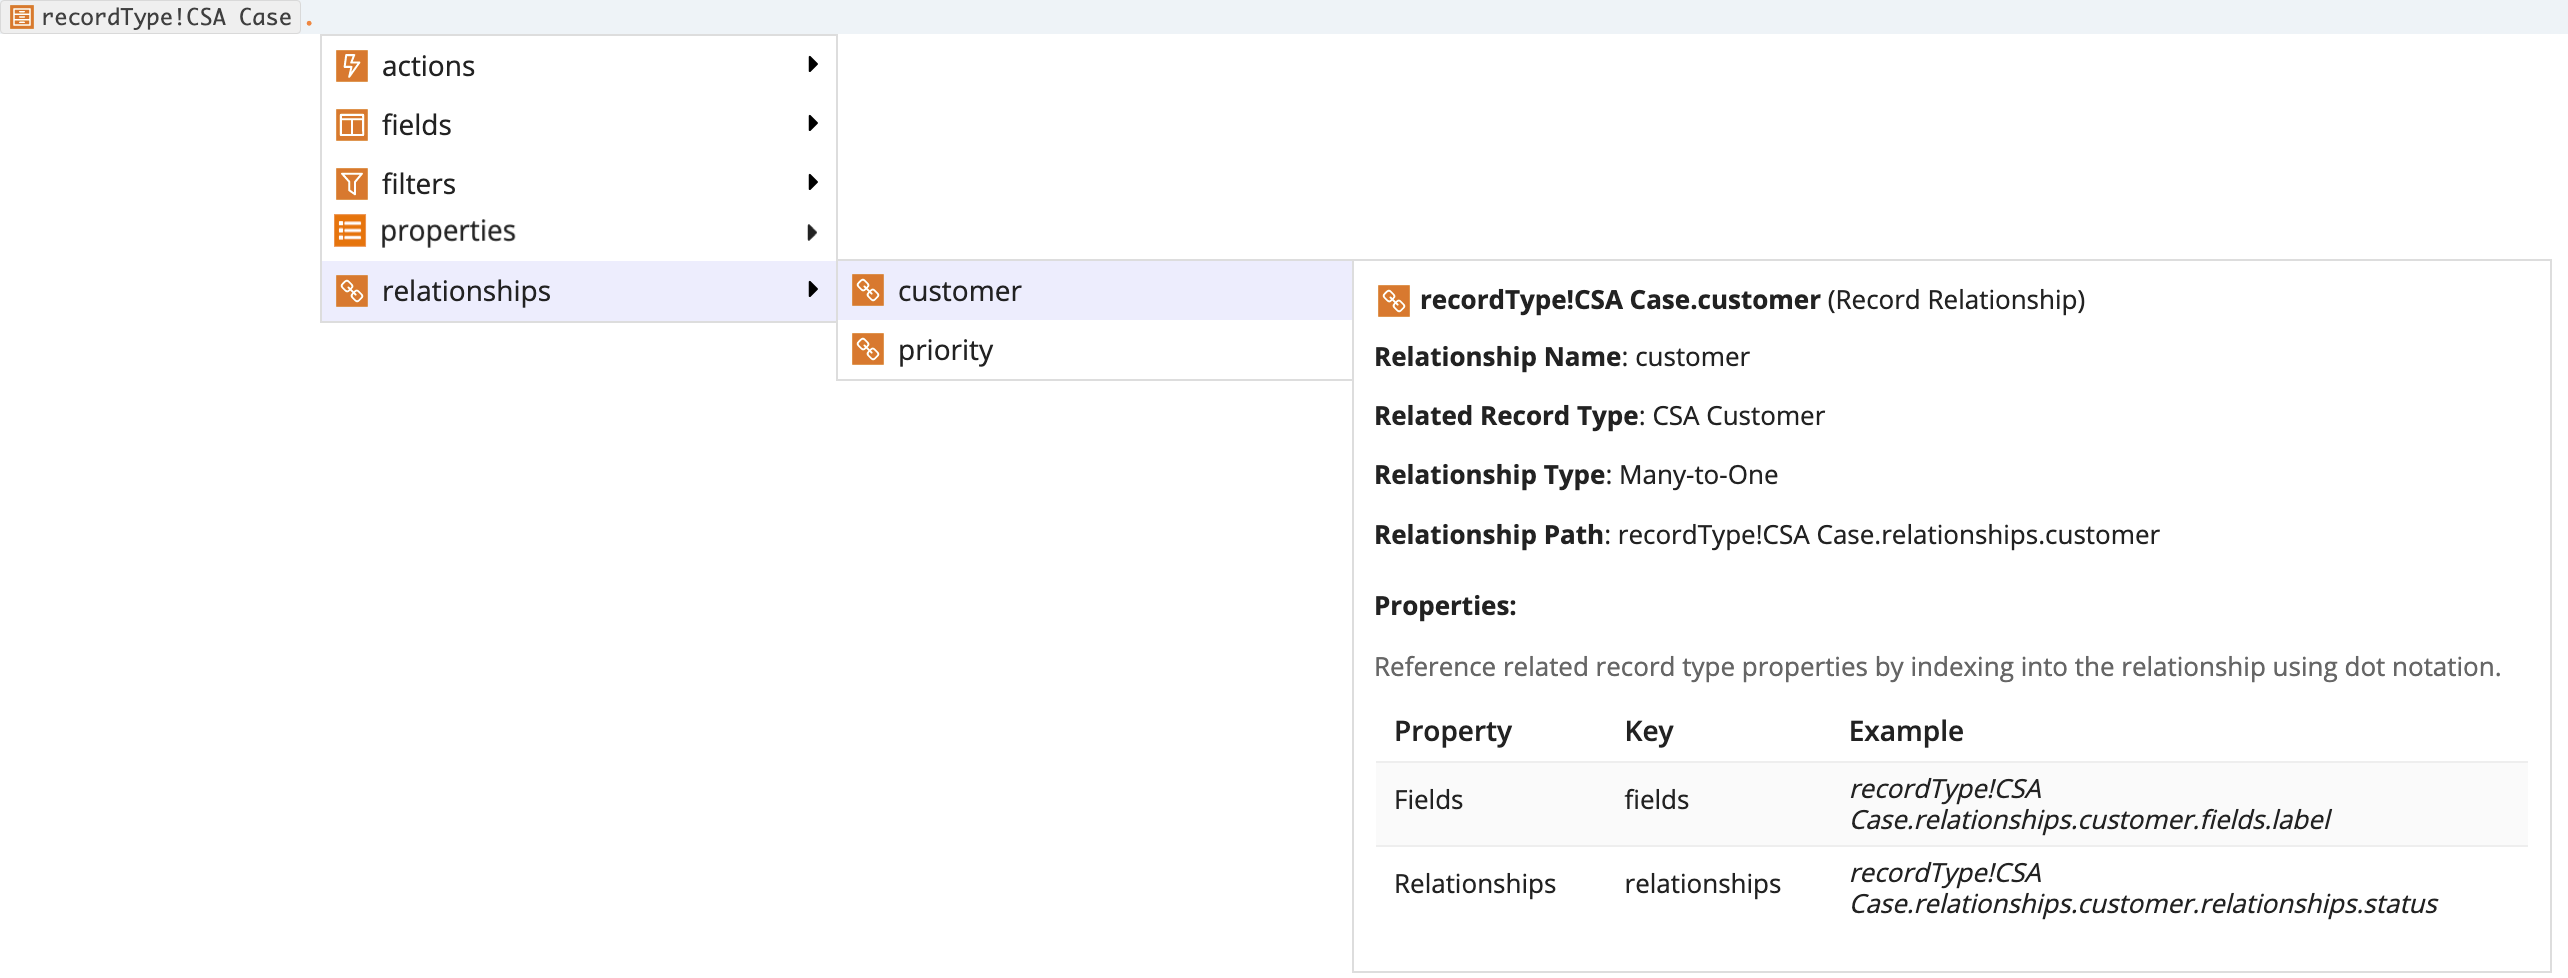Viewport: 2568px width, 978px height.
Task: Click the Fields property cell
Action: coord(1428,800)
